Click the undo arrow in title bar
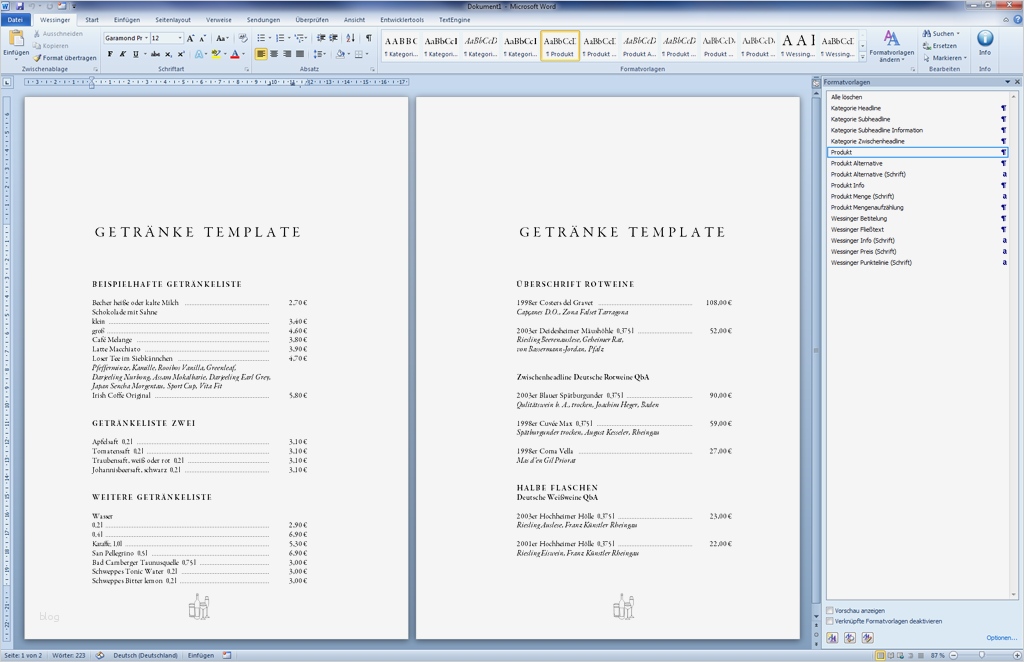This screenshot has width=1024, height=662. (x=31, y=6)
